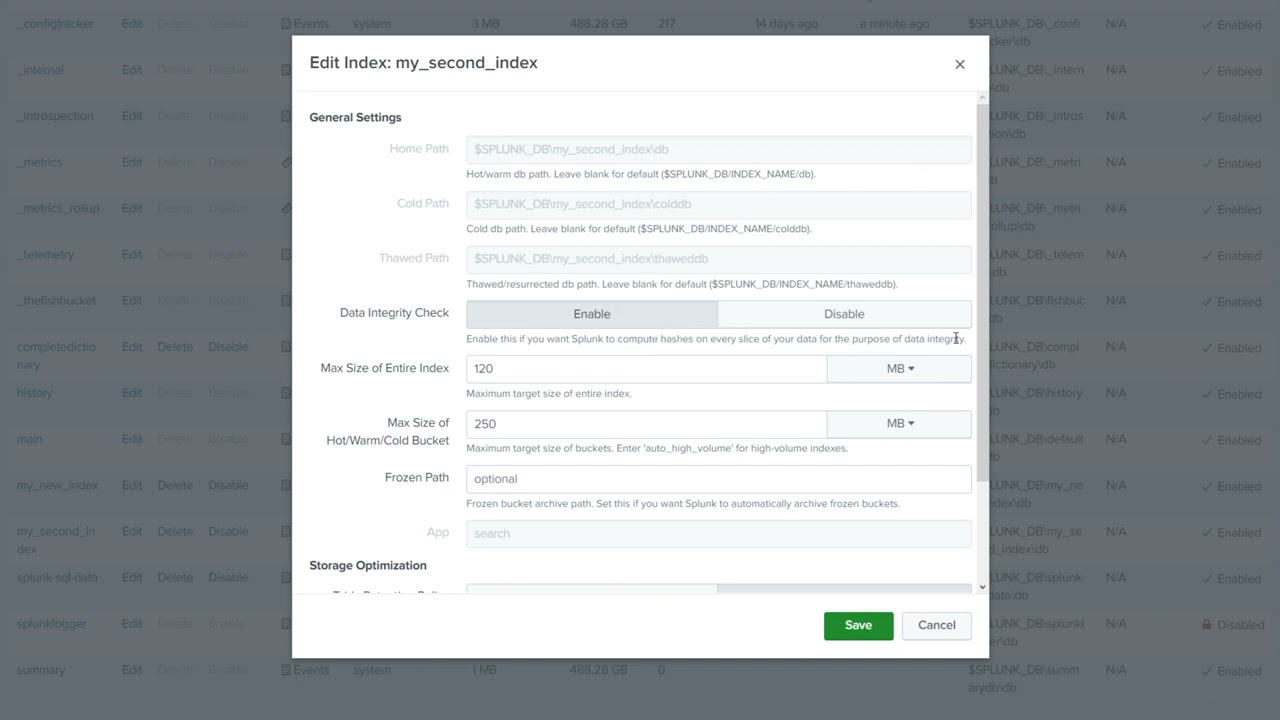Viewport: 1280px width, 720px height.
Task: Click Delete for my_new_index row
Action: pyautogui.click(x=175, y=485)
